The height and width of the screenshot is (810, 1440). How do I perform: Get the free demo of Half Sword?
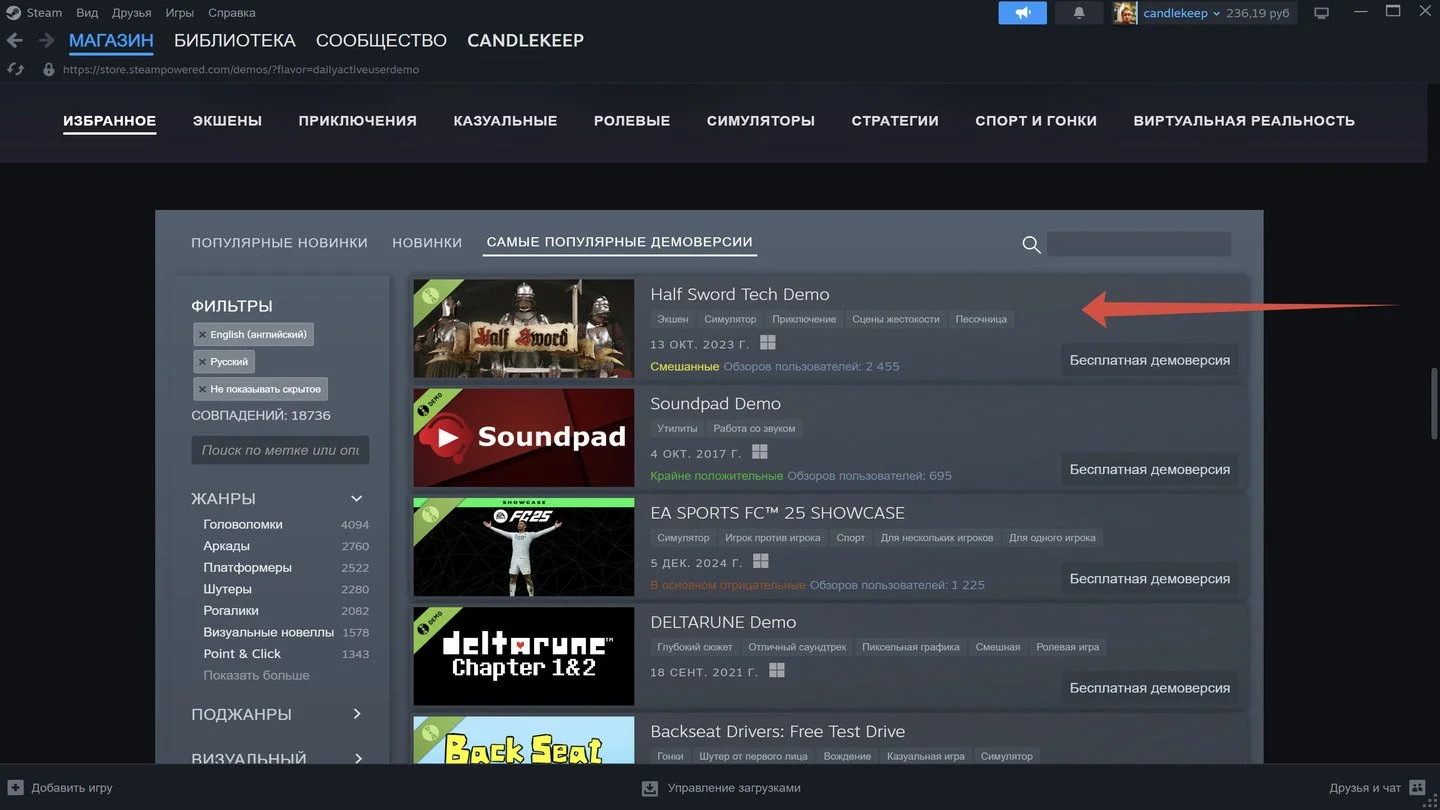click(x=1150, y=360)
